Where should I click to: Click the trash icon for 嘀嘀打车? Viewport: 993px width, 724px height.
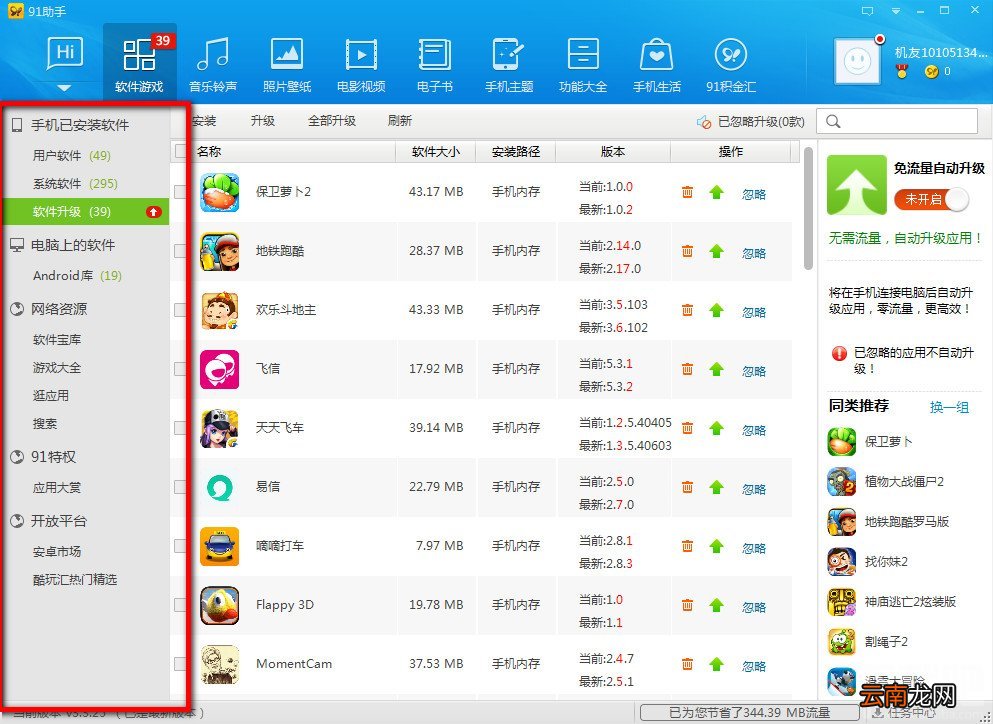pos(687,545)
